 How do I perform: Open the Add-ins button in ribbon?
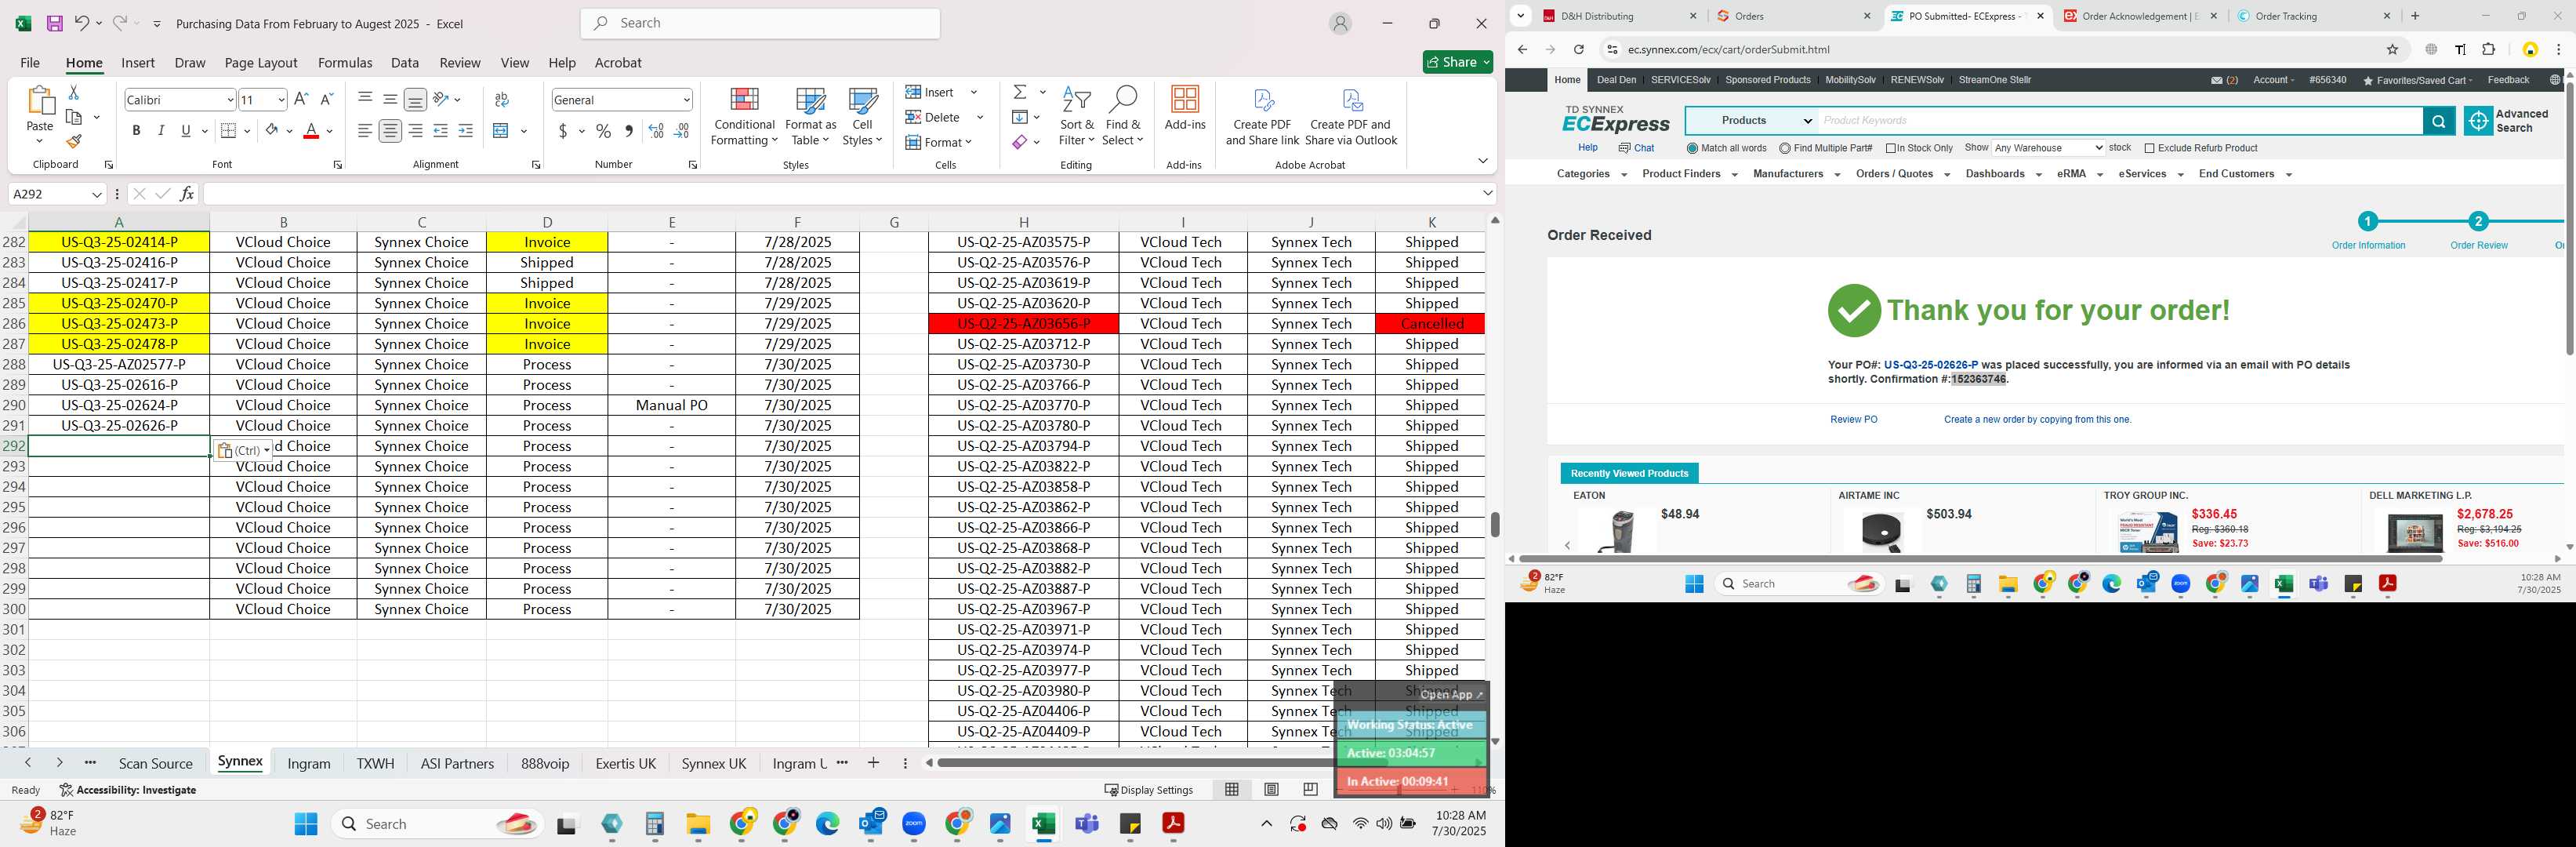[x=1185, y=109]
